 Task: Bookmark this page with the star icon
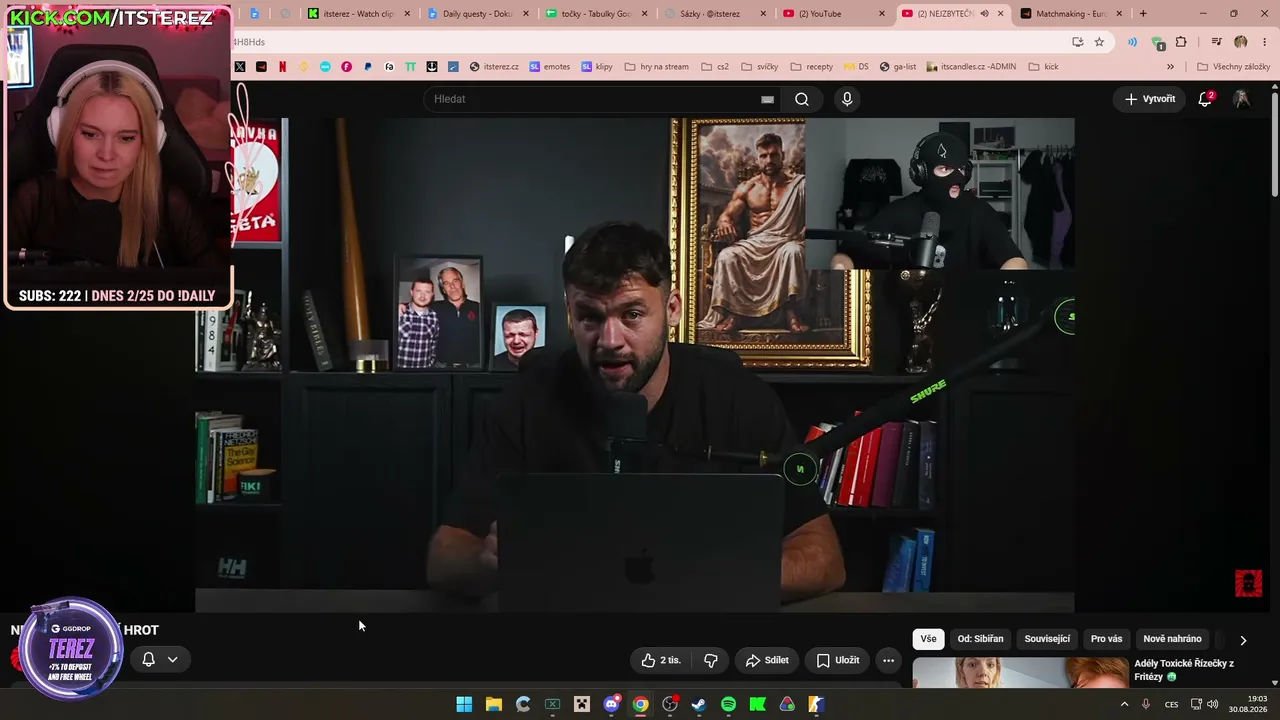pyautogui.click(x=1099, y=42)
